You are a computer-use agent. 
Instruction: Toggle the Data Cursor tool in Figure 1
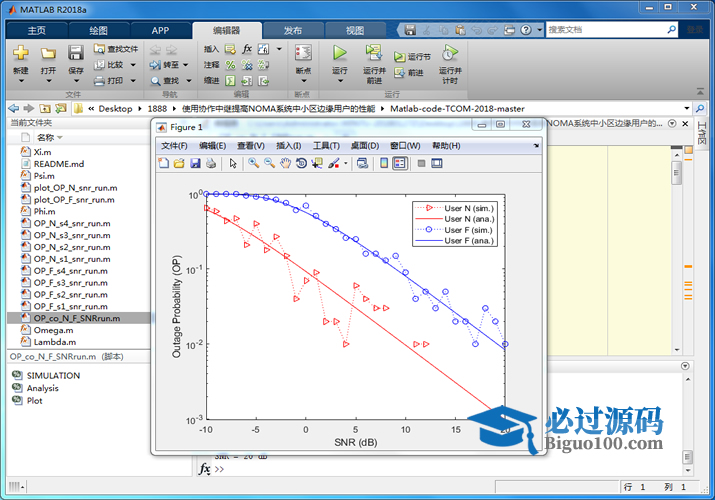click(317, 163)
